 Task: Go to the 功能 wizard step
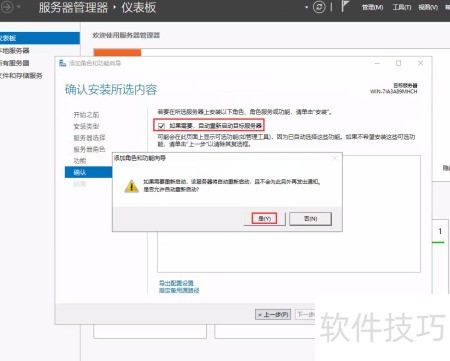click(80, 161)
